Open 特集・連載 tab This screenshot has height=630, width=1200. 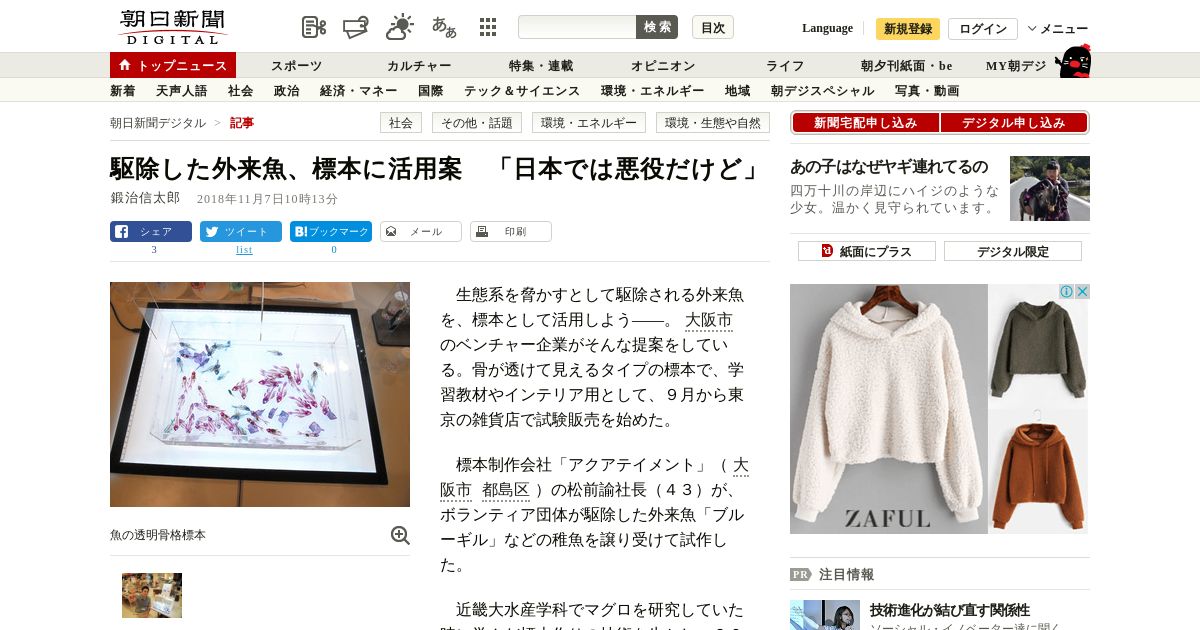541,66
